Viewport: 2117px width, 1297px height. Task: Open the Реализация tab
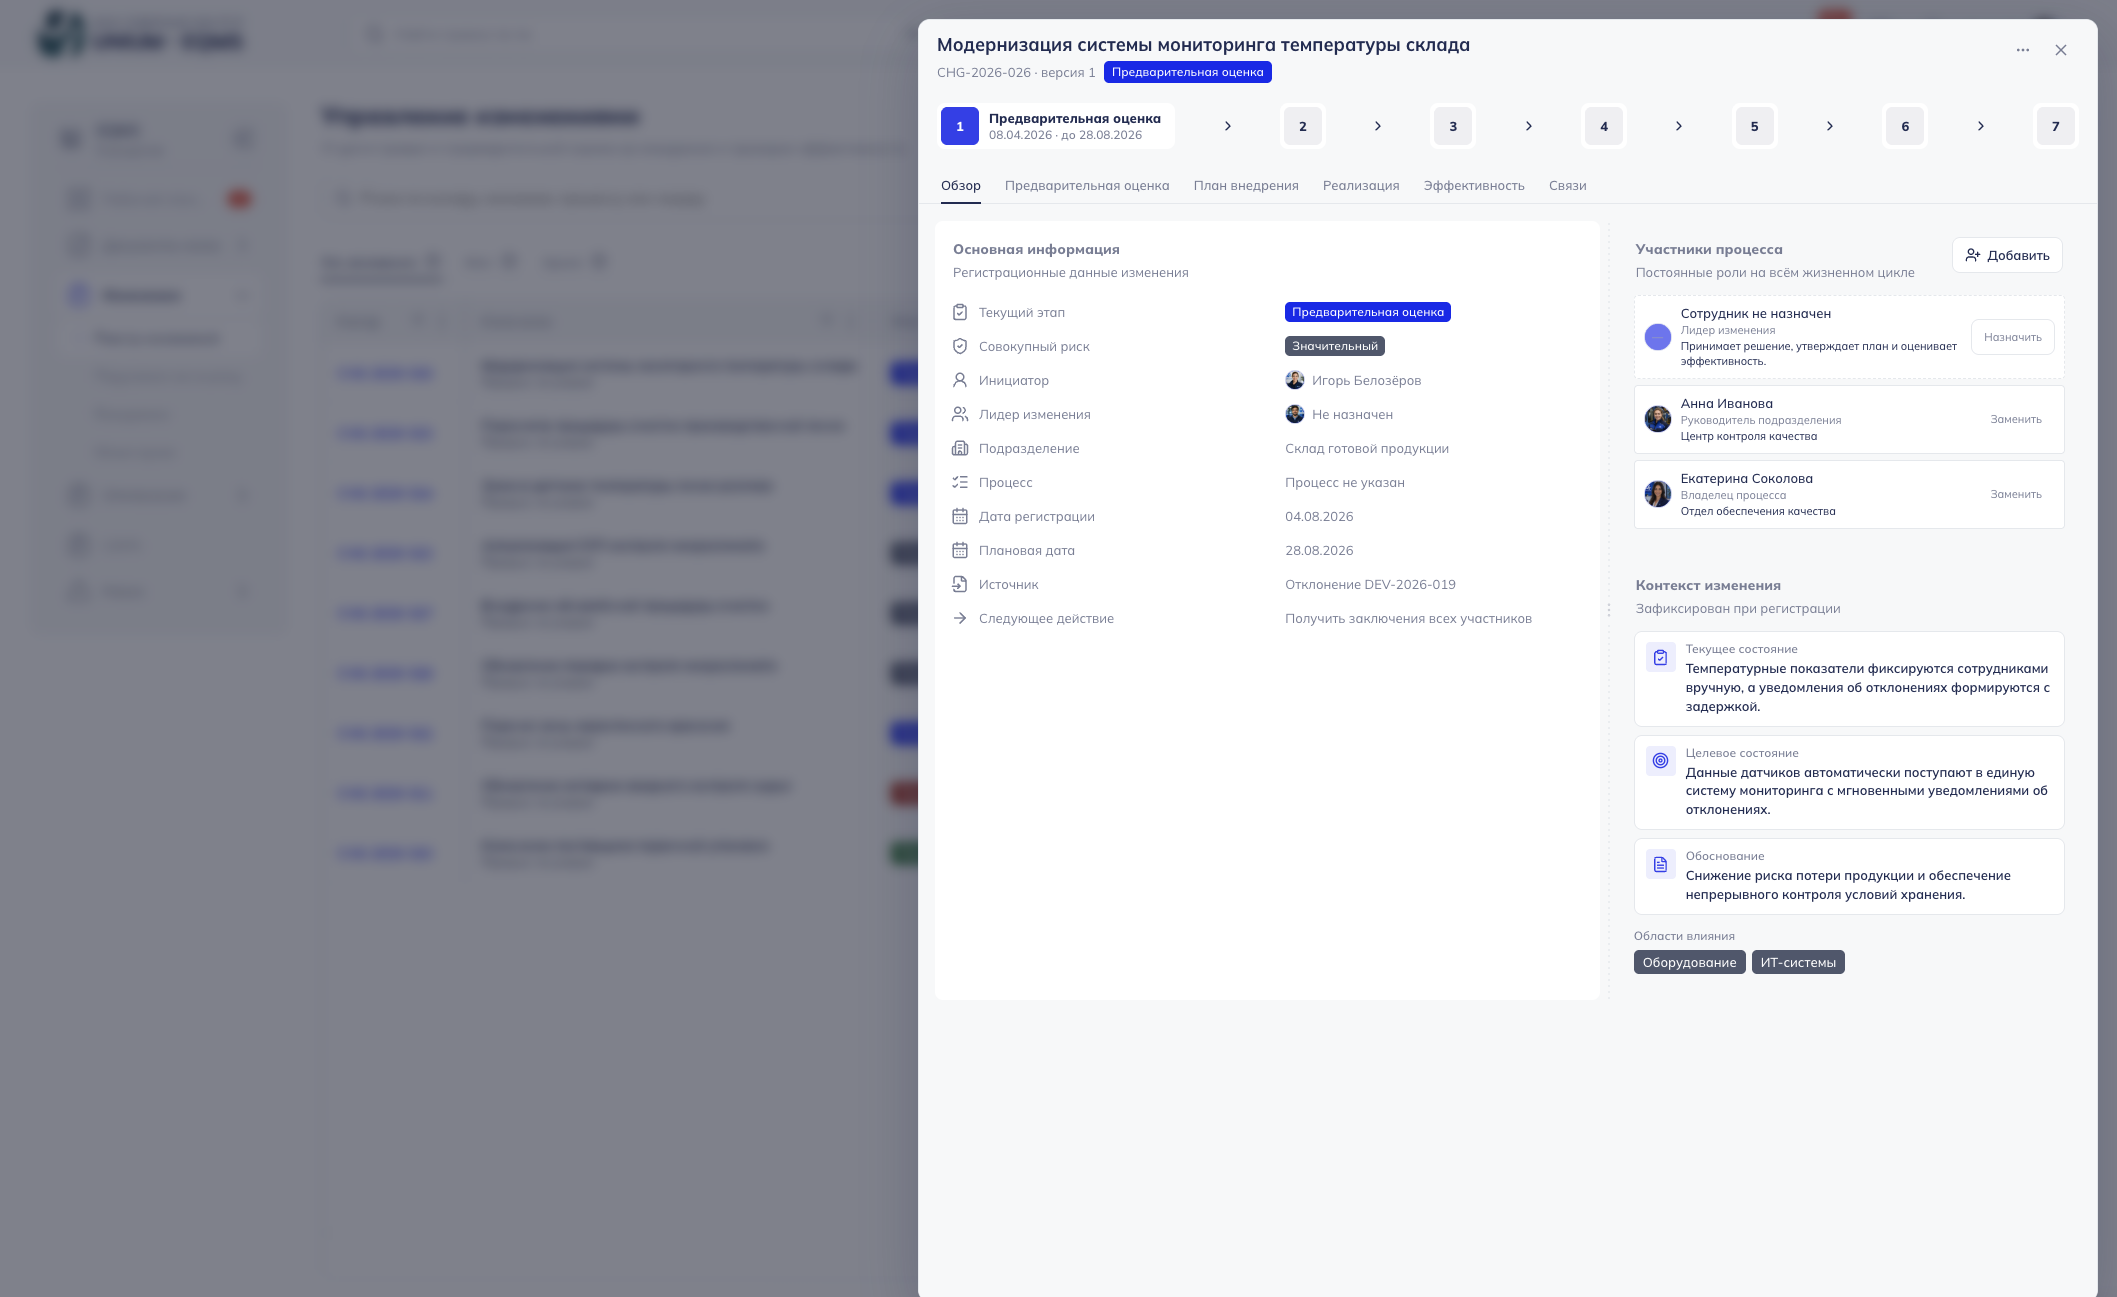[x=1361, y=185]
